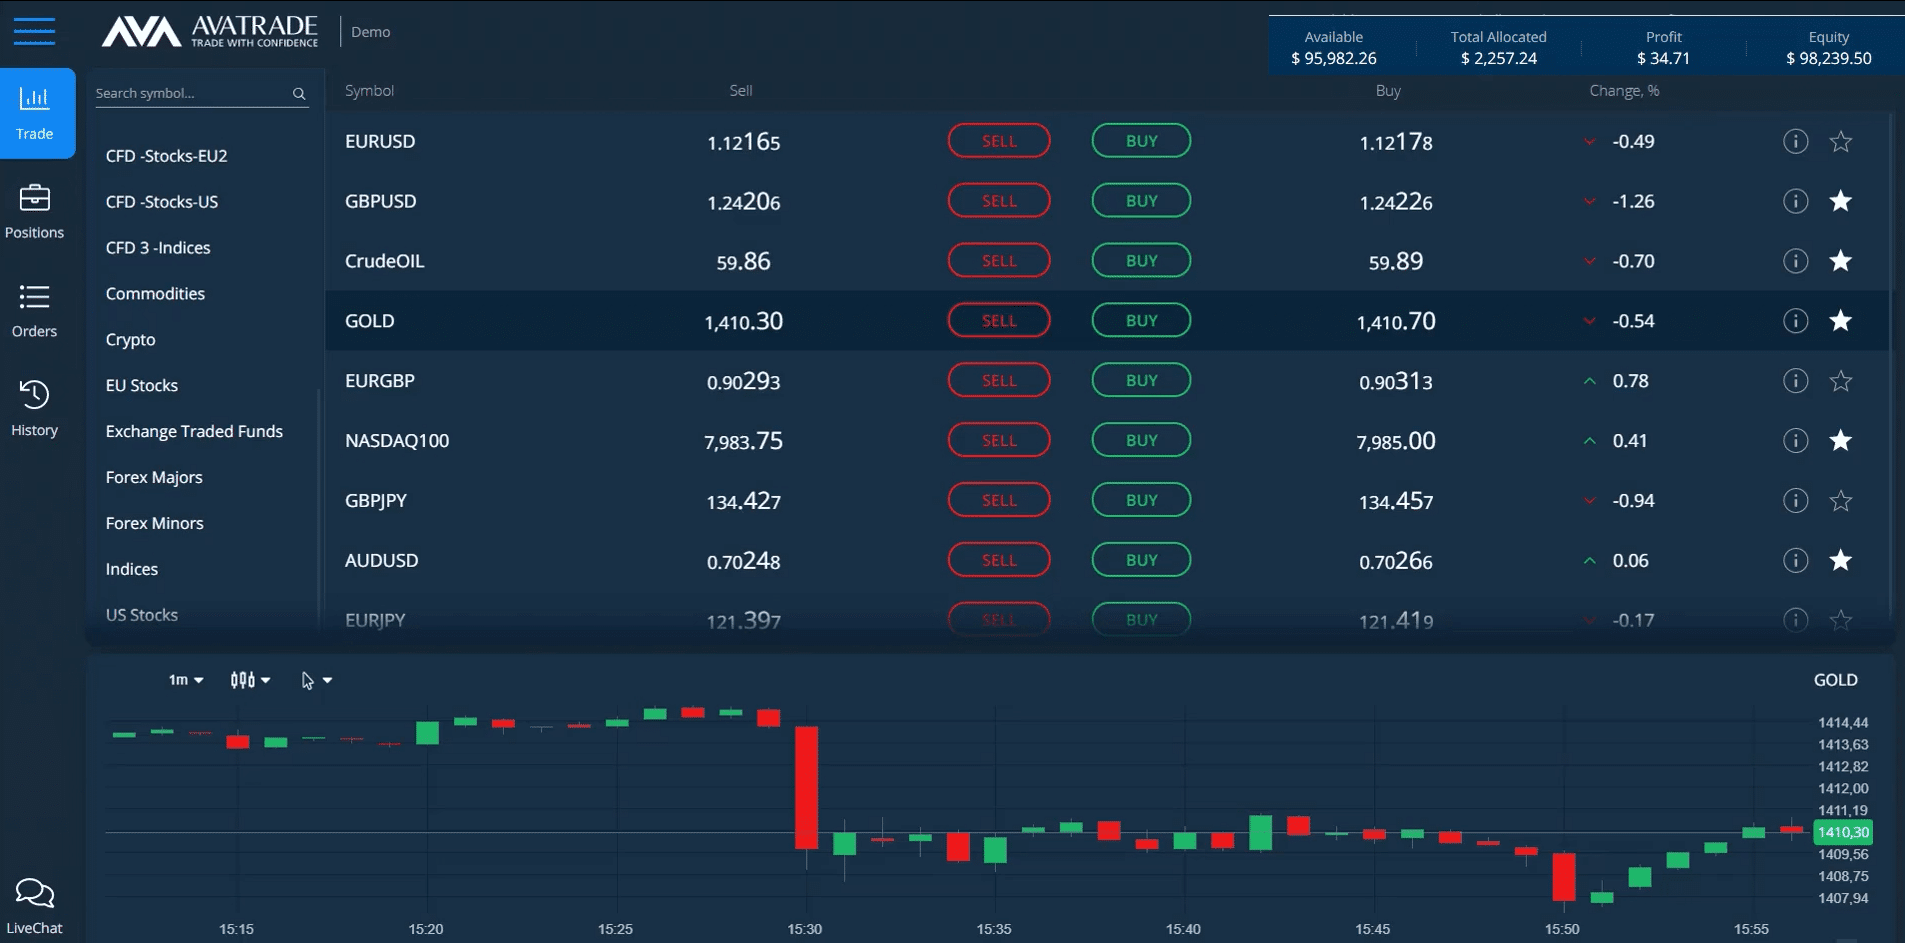Remove NASDAQ100 from favorites star
This screenshot has height=943, width=1905.
coord(1841,440)
